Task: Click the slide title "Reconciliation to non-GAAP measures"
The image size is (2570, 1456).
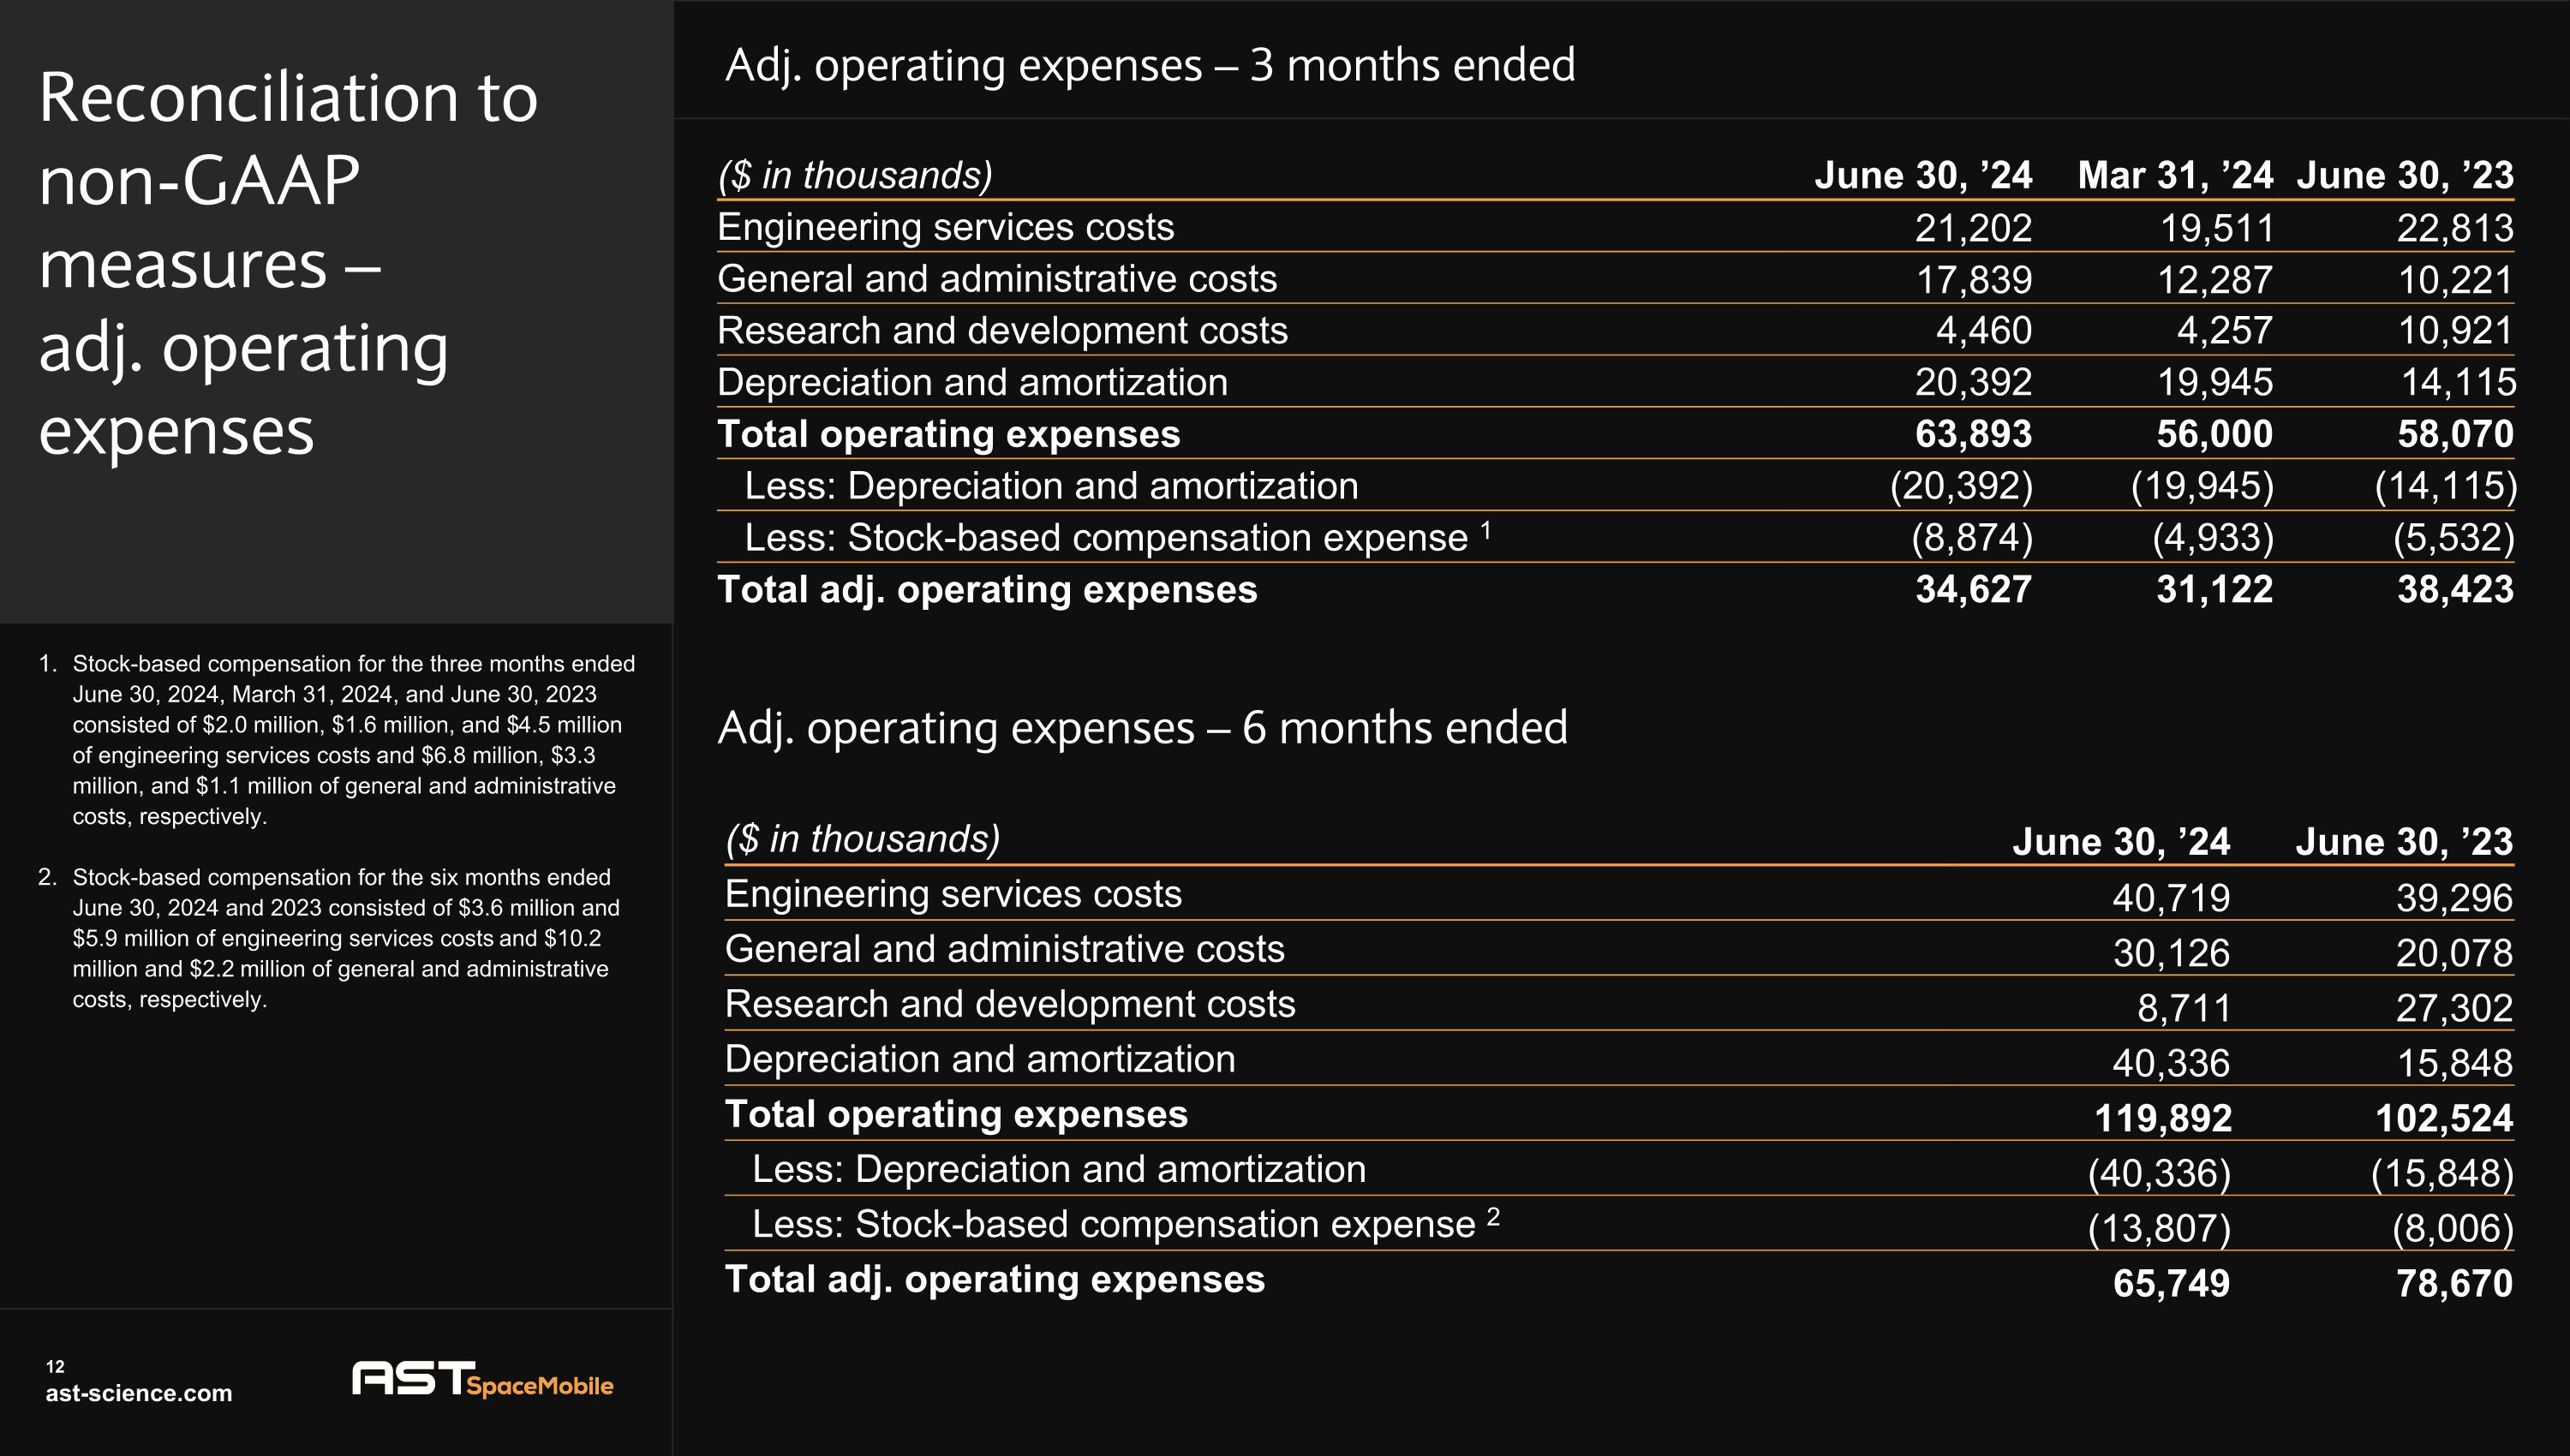Action: pos(288,263)
